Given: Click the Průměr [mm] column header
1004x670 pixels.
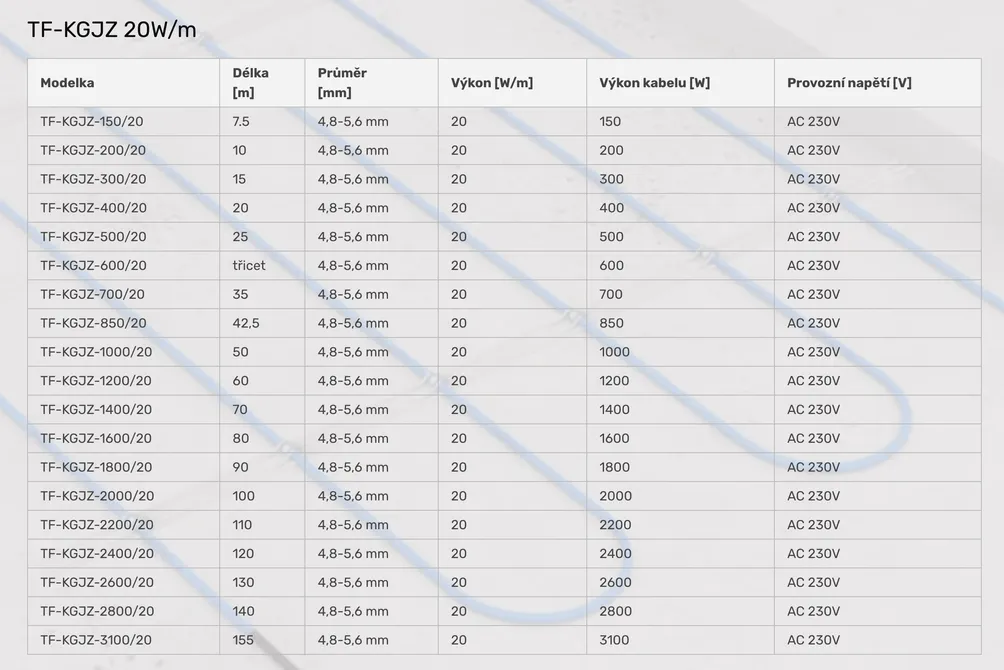Looking at the screenshot, I should click(342, 83).
